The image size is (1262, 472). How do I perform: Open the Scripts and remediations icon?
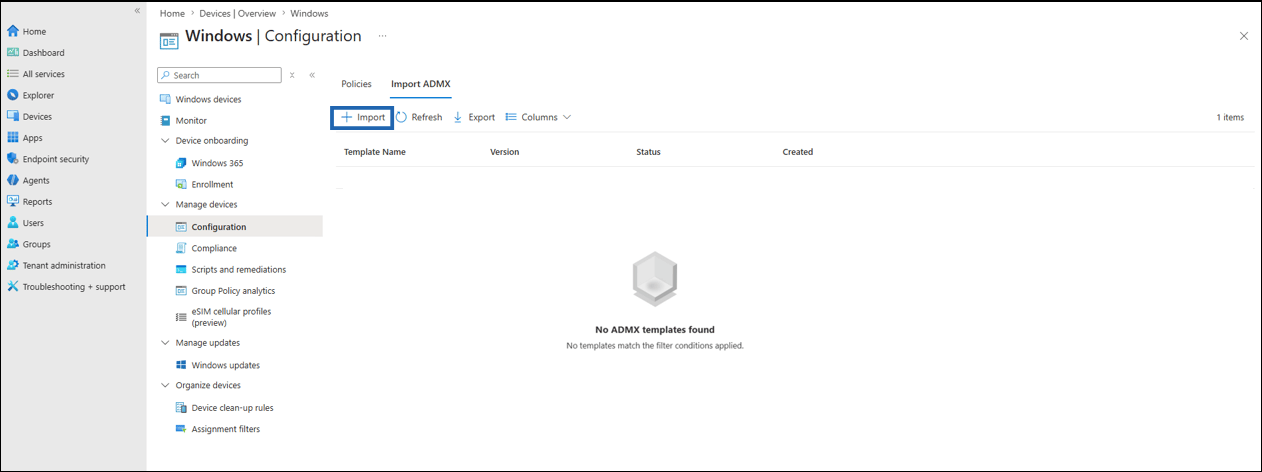coord(181,269)
